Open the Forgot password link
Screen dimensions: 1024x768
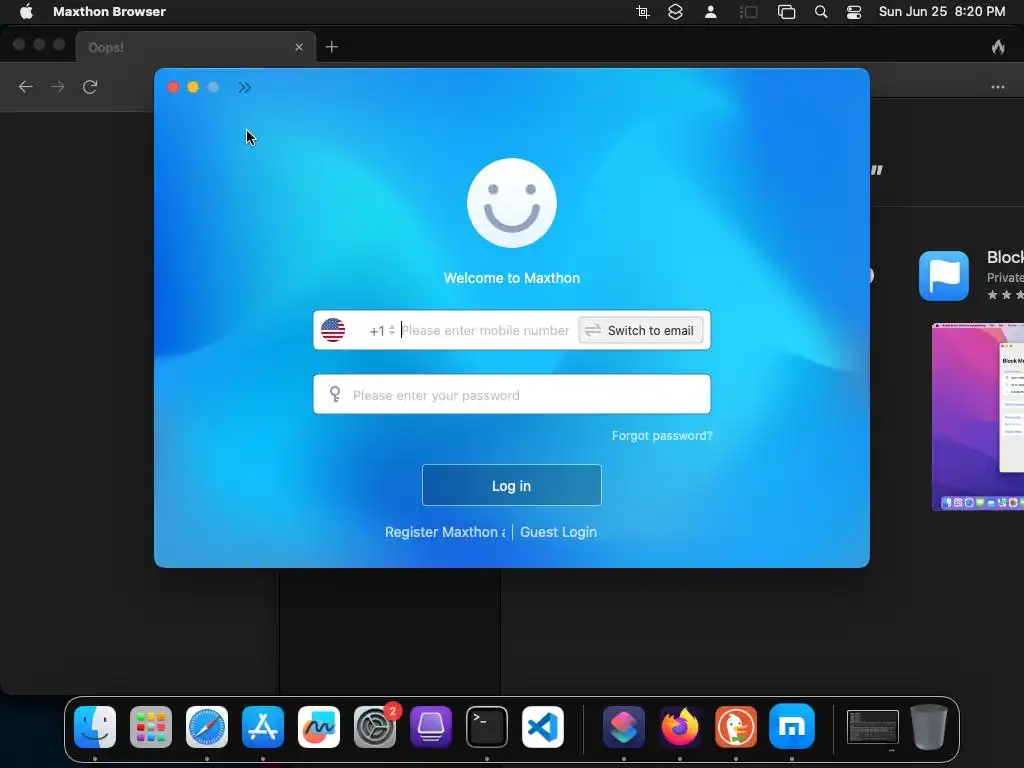662,436
